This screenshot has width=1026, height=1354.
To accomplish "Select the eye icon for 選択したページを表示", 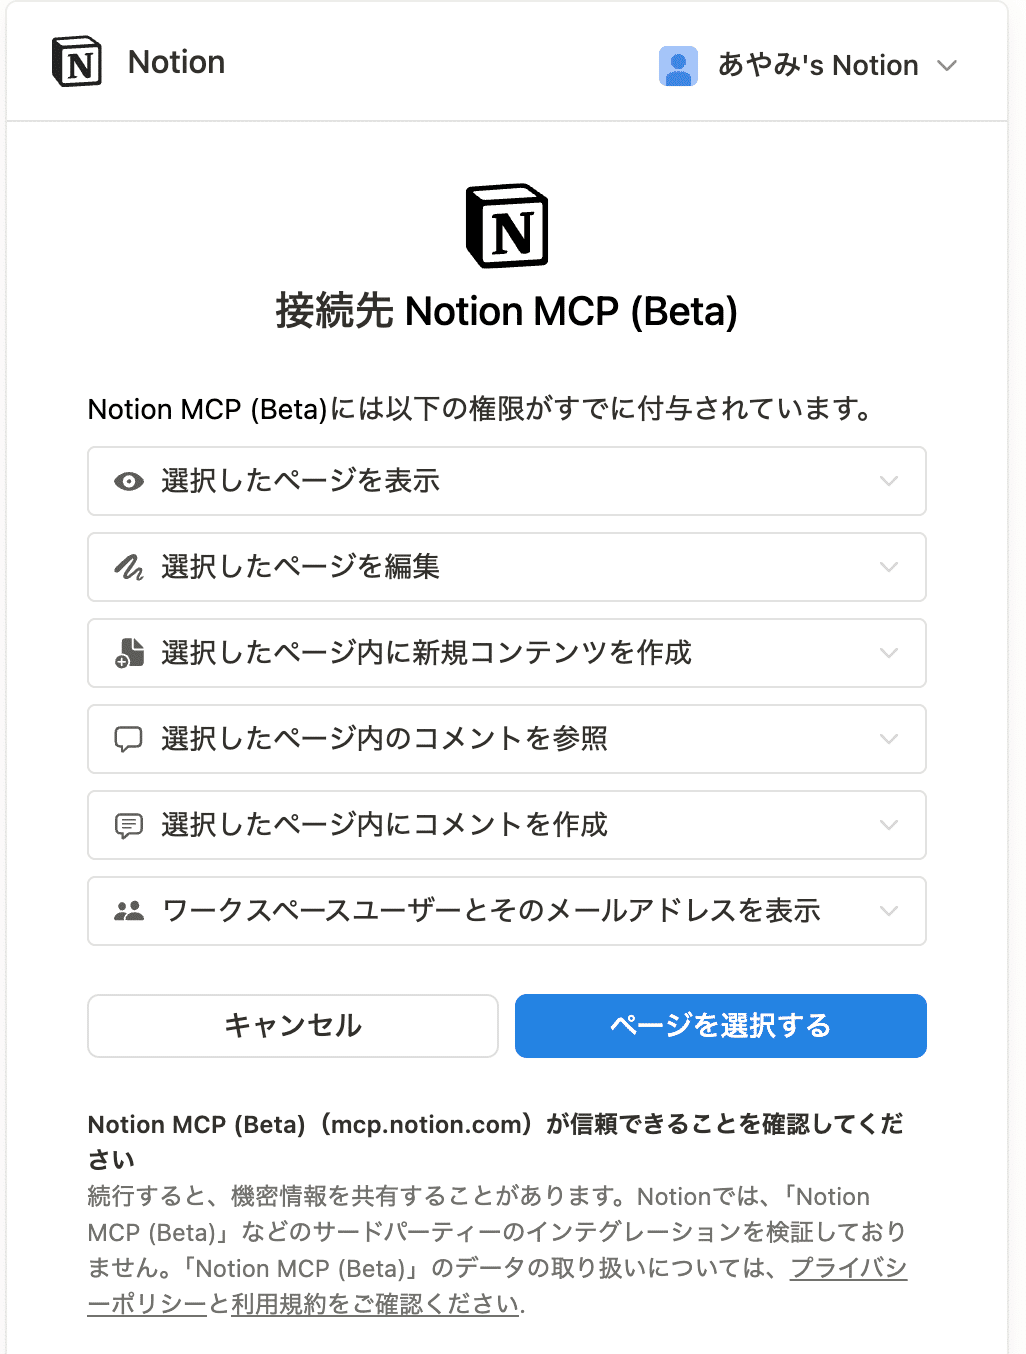I will (127, 481).
